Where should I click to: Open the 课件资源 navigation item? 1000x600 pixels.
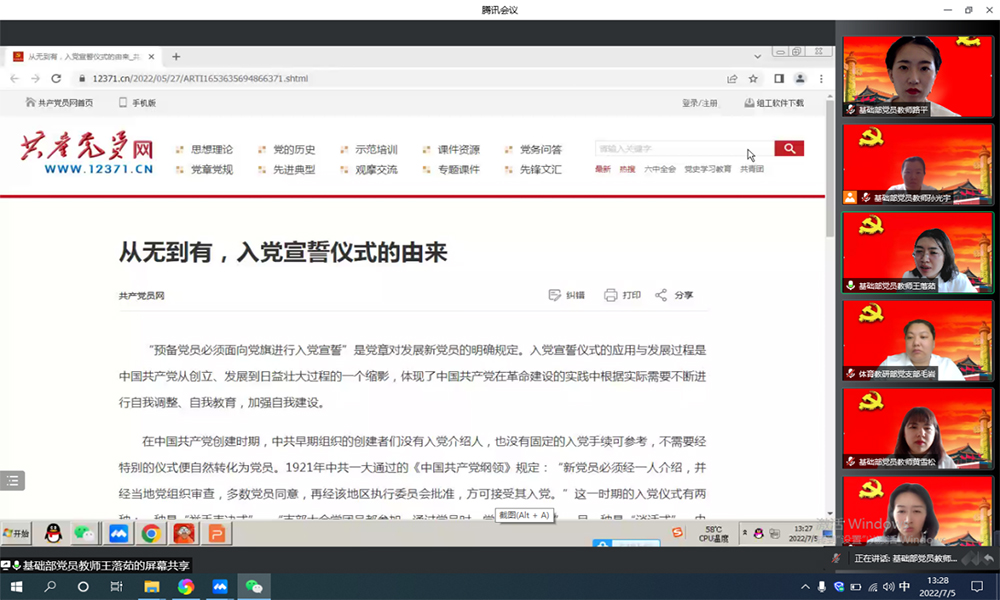(x=458, y=150)
